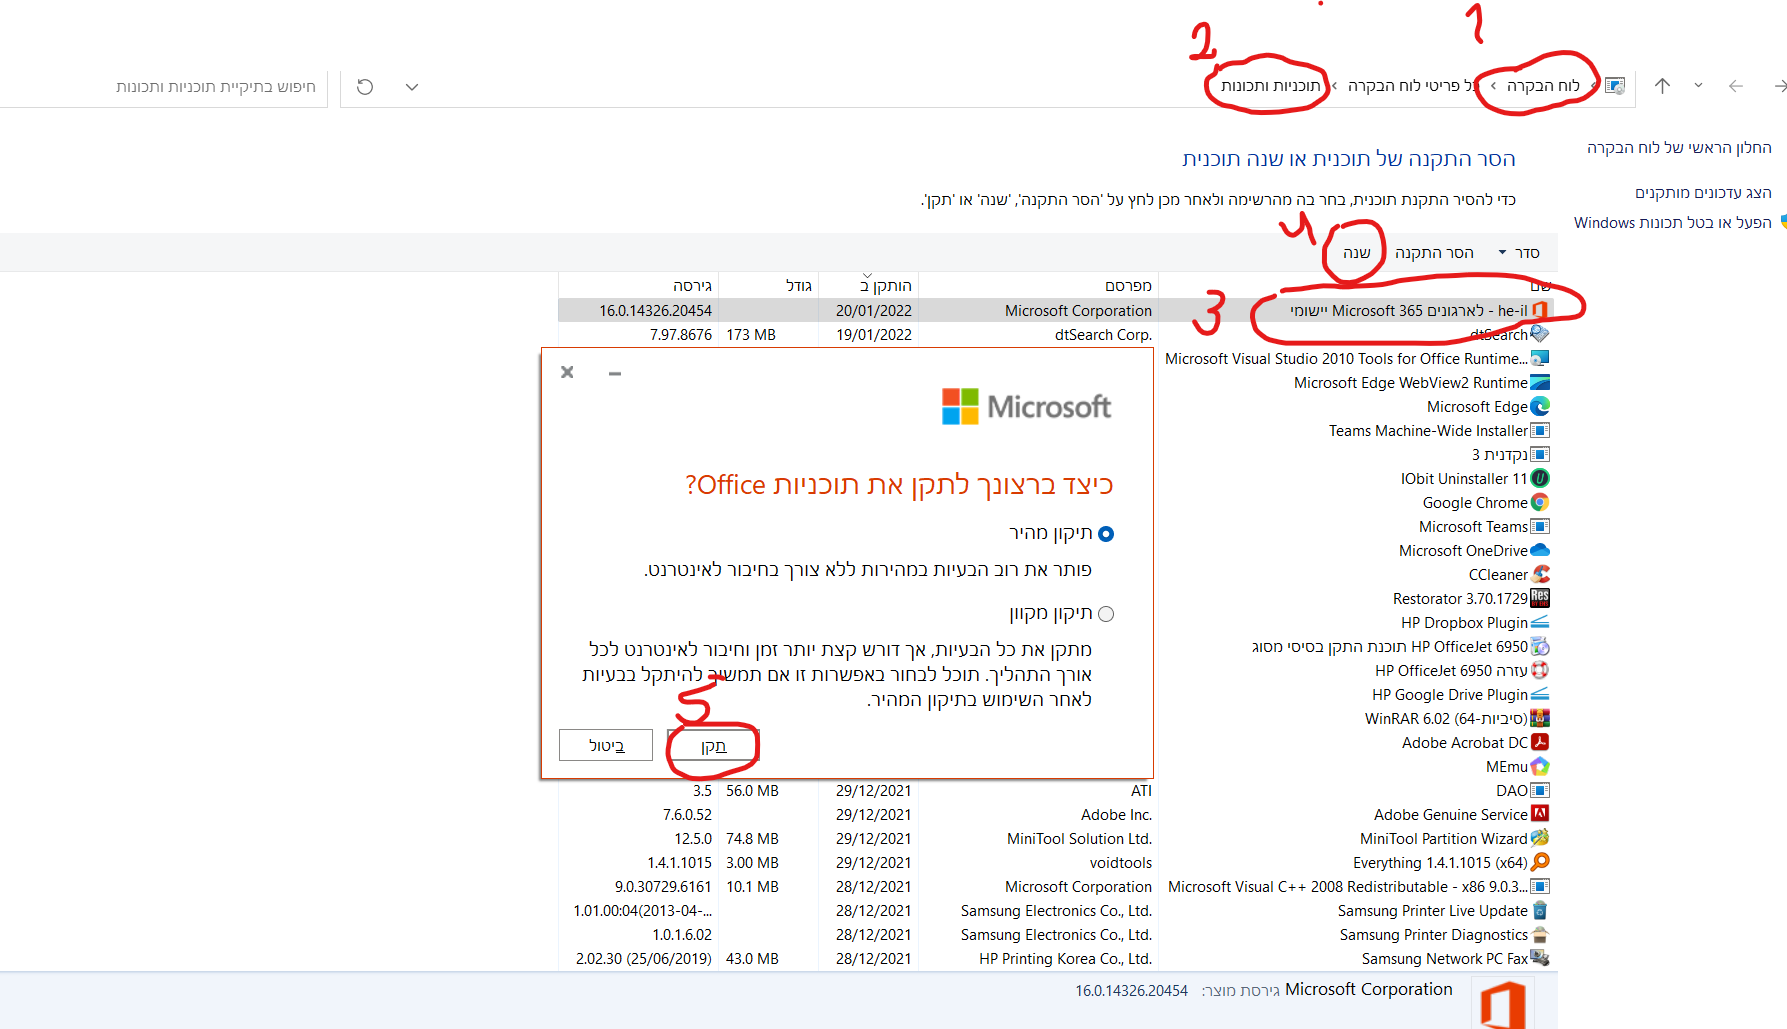Click the Microsoft Edge WebView2 Runtime icon

(x=1540, y=382)
